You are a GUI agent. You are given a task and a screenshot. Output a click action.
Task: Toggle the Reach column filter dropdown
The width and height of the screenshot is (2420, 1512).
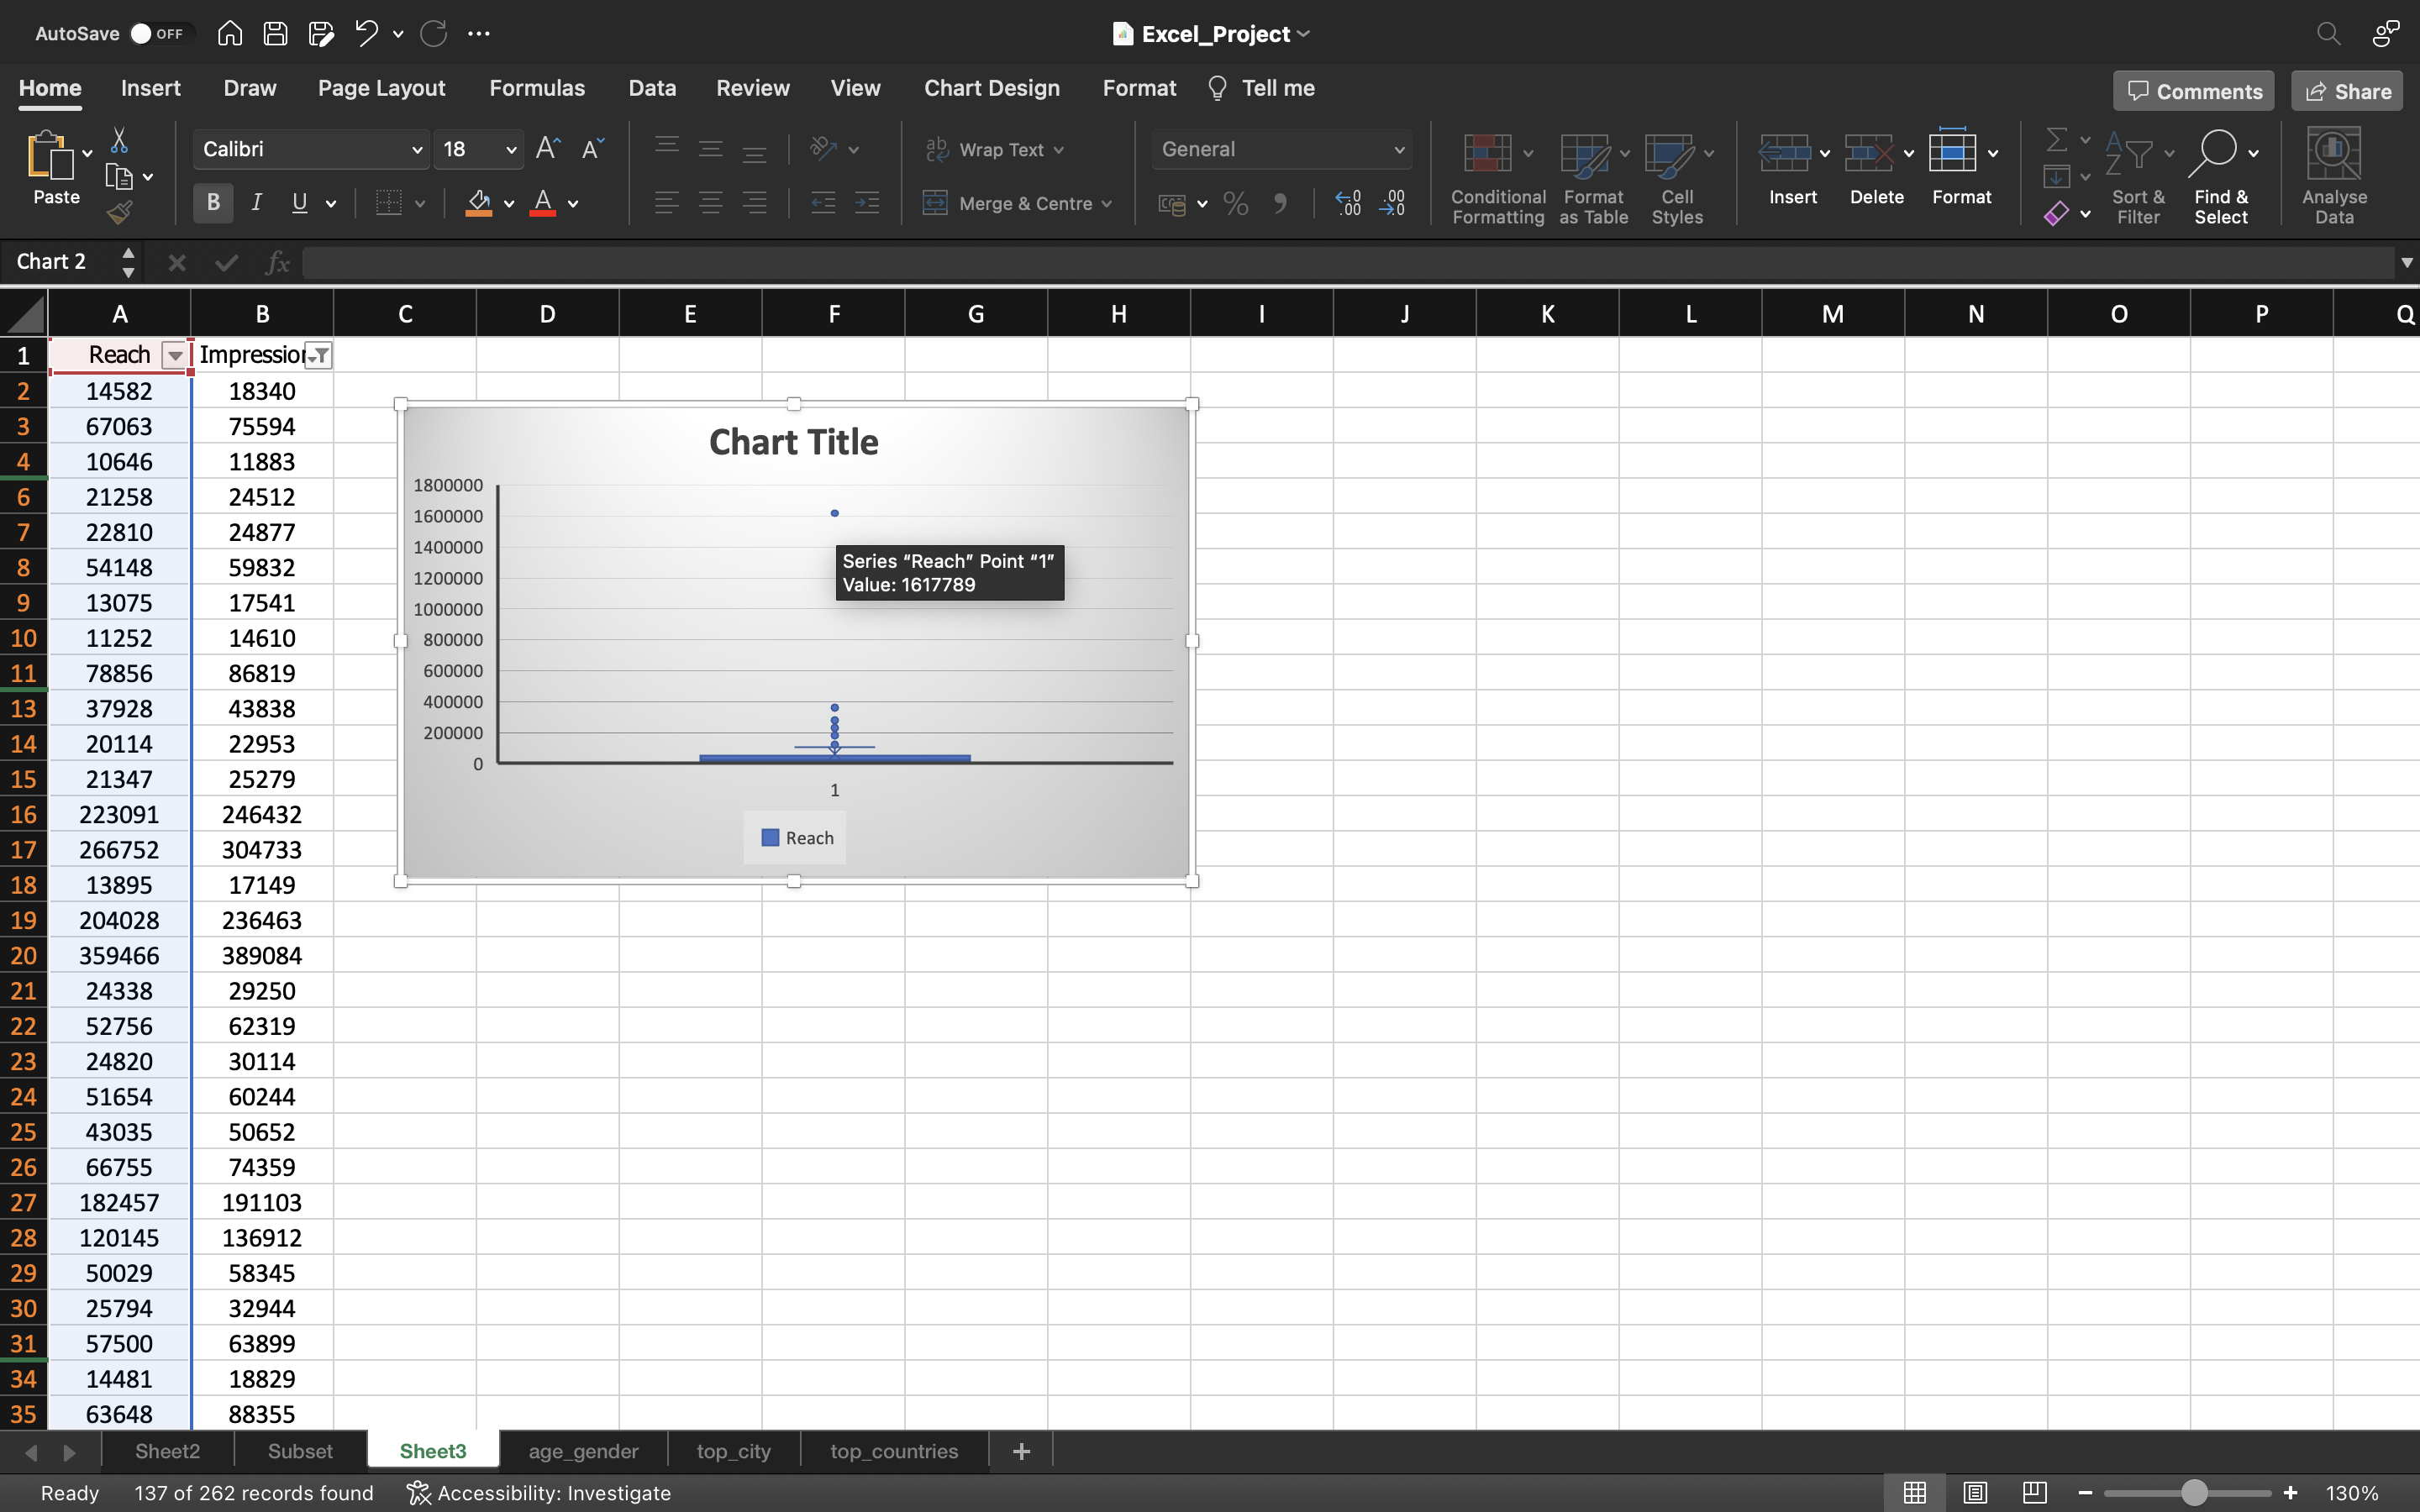click(x=174, y=355)
